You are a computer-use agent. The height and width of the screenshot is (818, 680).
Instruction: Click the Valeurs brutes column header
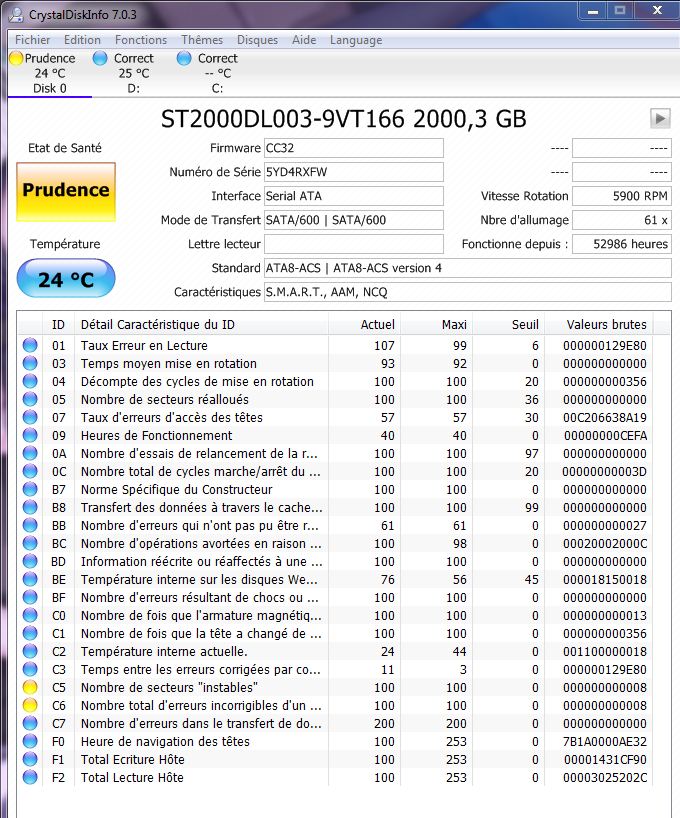tap(599, 324)
